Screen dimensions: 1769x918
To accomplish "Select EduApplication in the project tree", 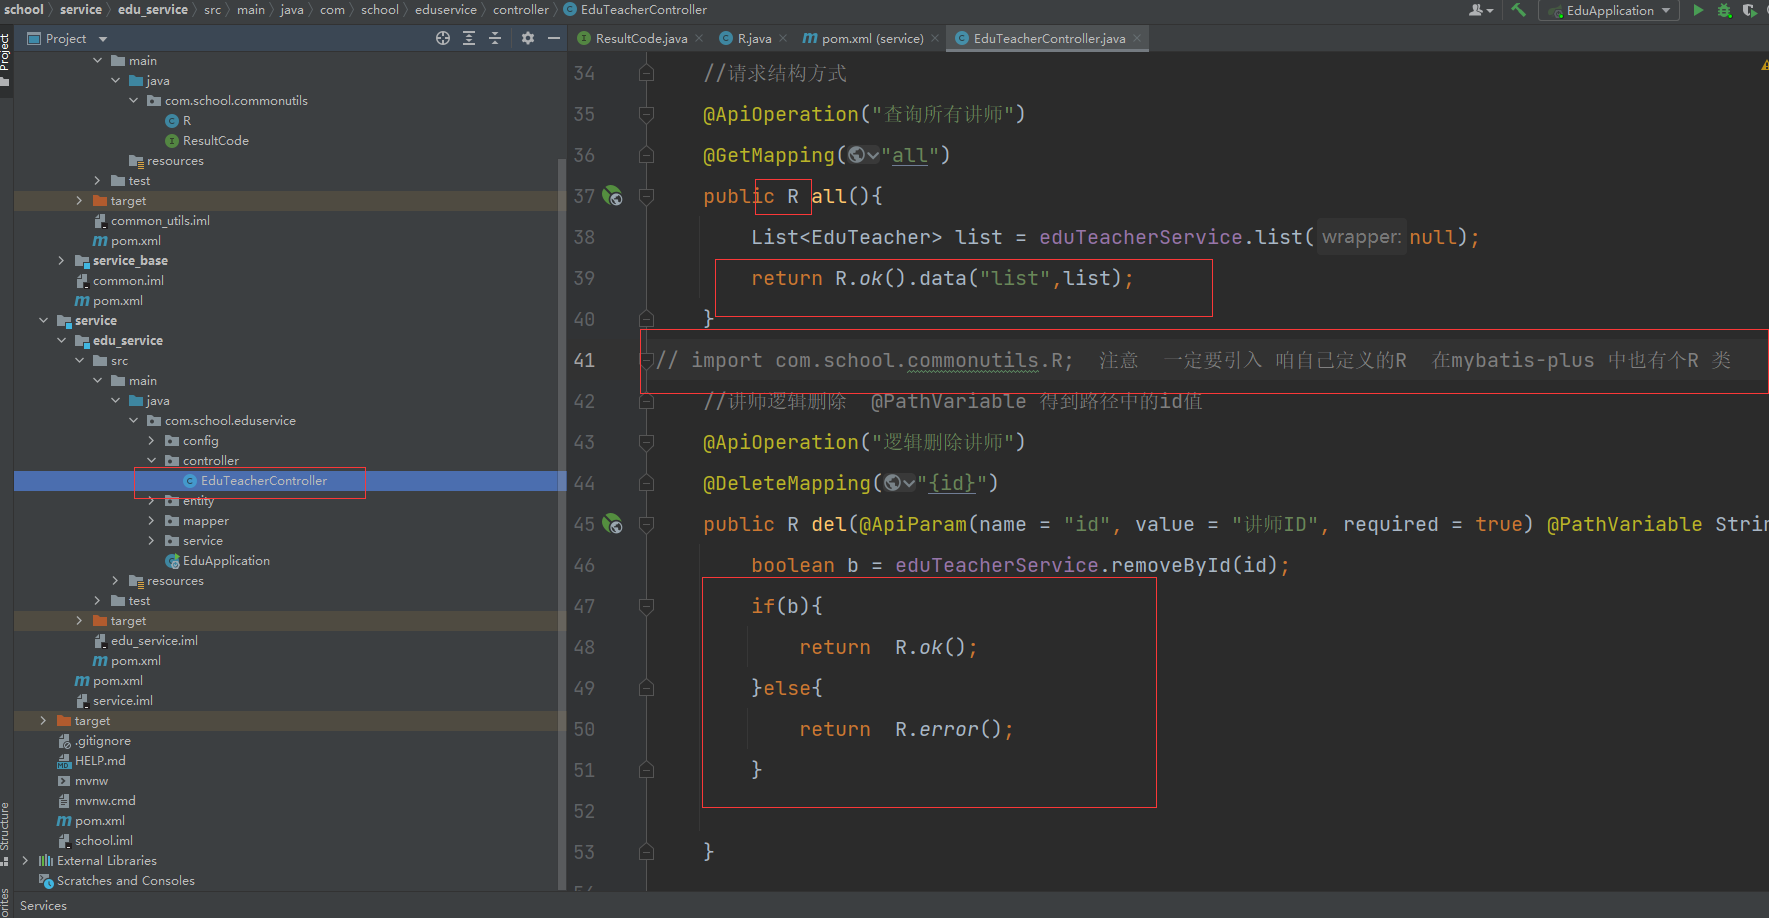I will coord(225,560).
